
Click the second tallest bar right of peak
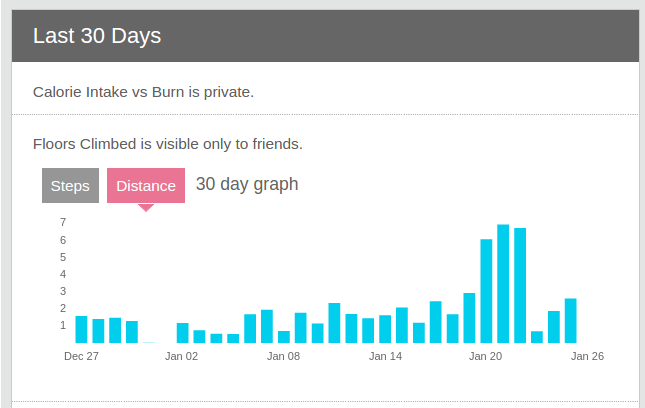[x=520, y=285]
